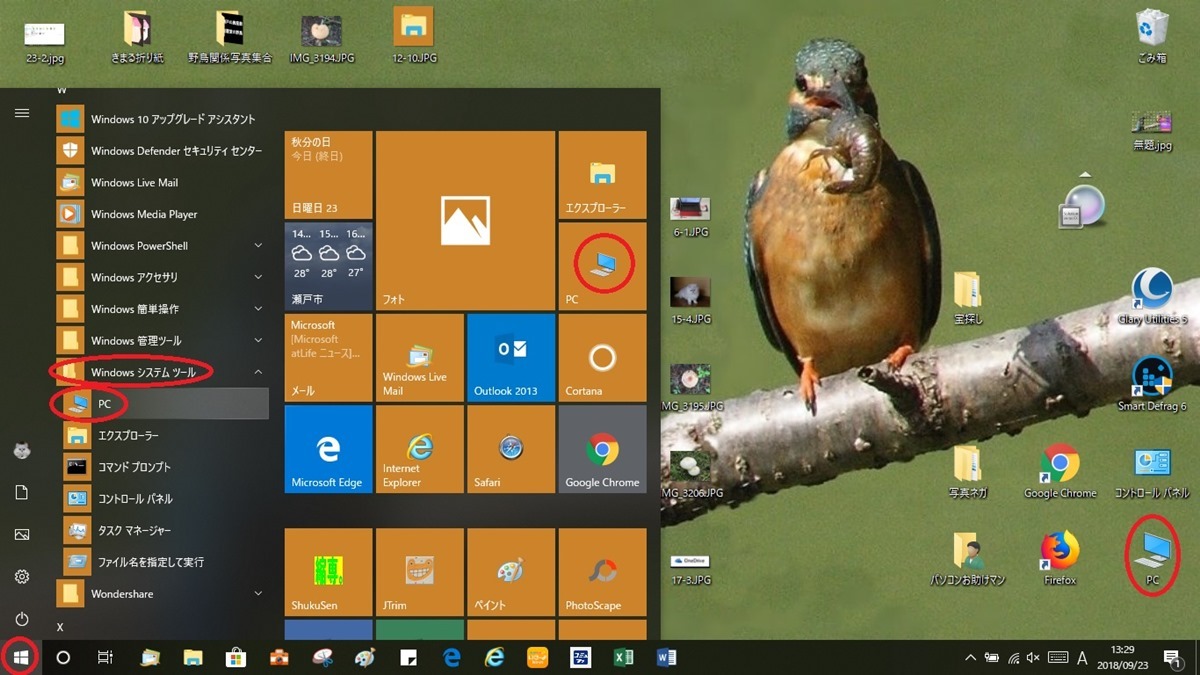
Task: Click the user account avatar in Start menu
Action: pyautogui.click(x=21, y=451)
